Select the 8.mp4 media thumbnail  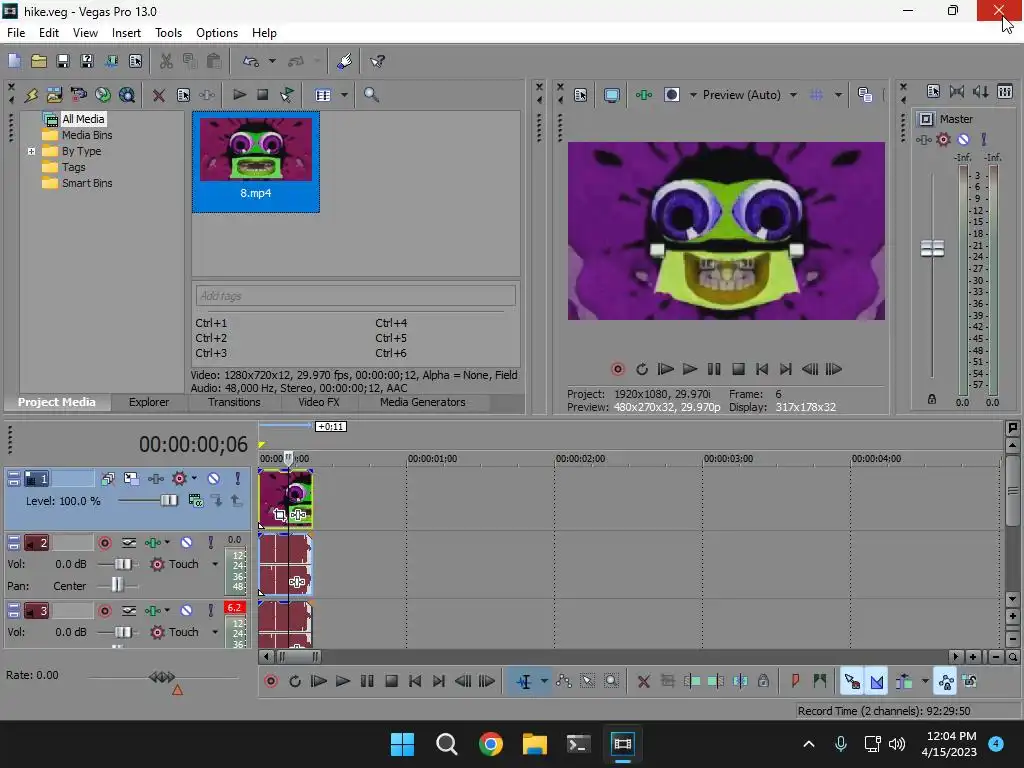click(256, 161)
